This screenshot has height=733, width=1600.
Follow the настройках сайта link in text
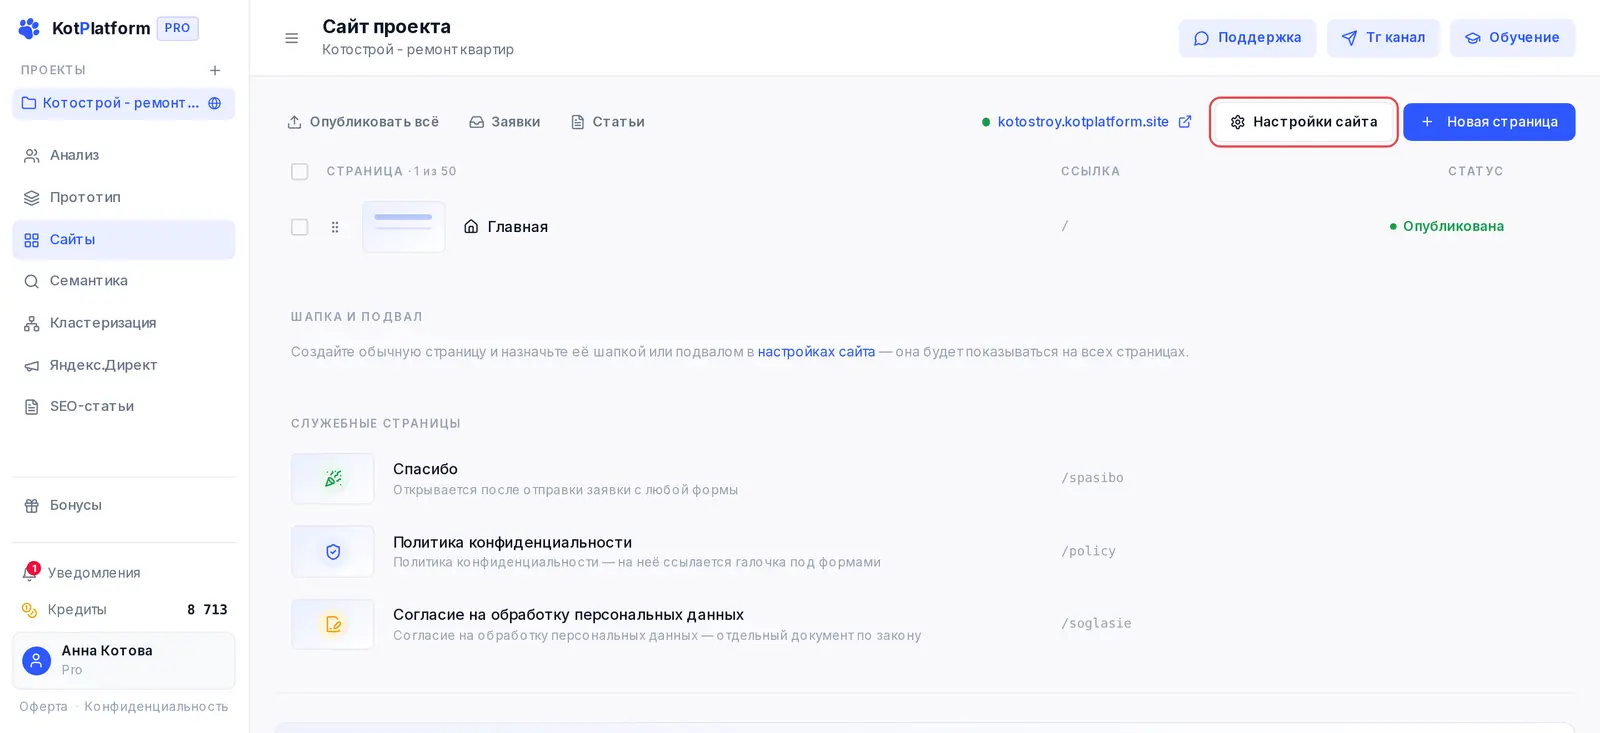[x=816, y=352]
